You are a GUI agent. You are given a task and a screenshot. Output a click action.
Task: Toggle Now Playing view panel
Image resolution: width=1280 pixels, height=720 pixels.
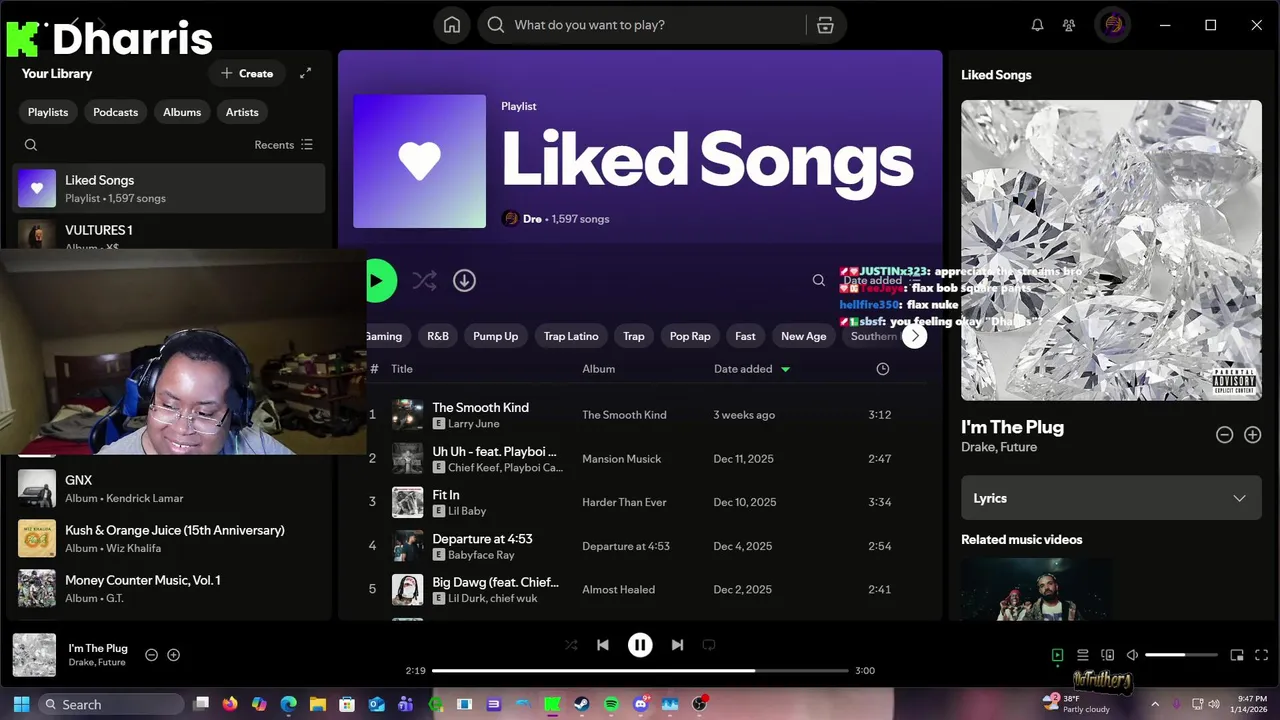[x=1057, y=655]
